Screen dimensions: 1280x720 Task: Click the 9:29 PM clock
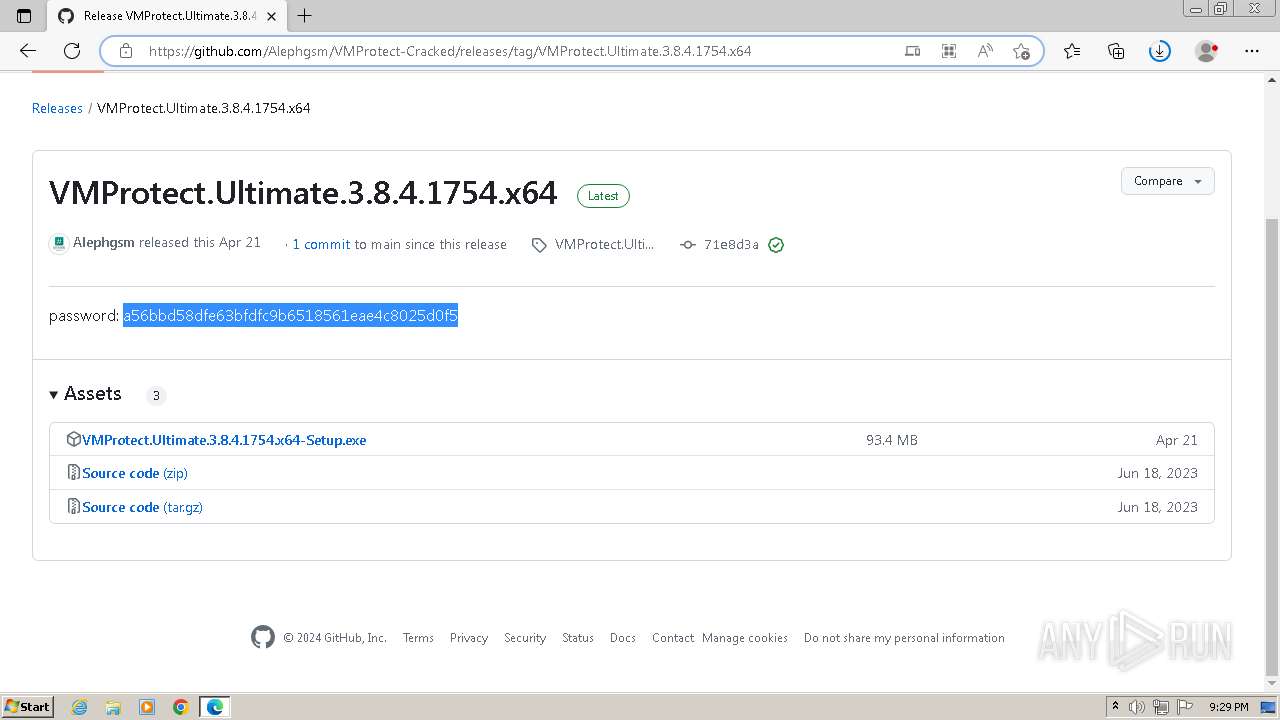pos(1228,707)
